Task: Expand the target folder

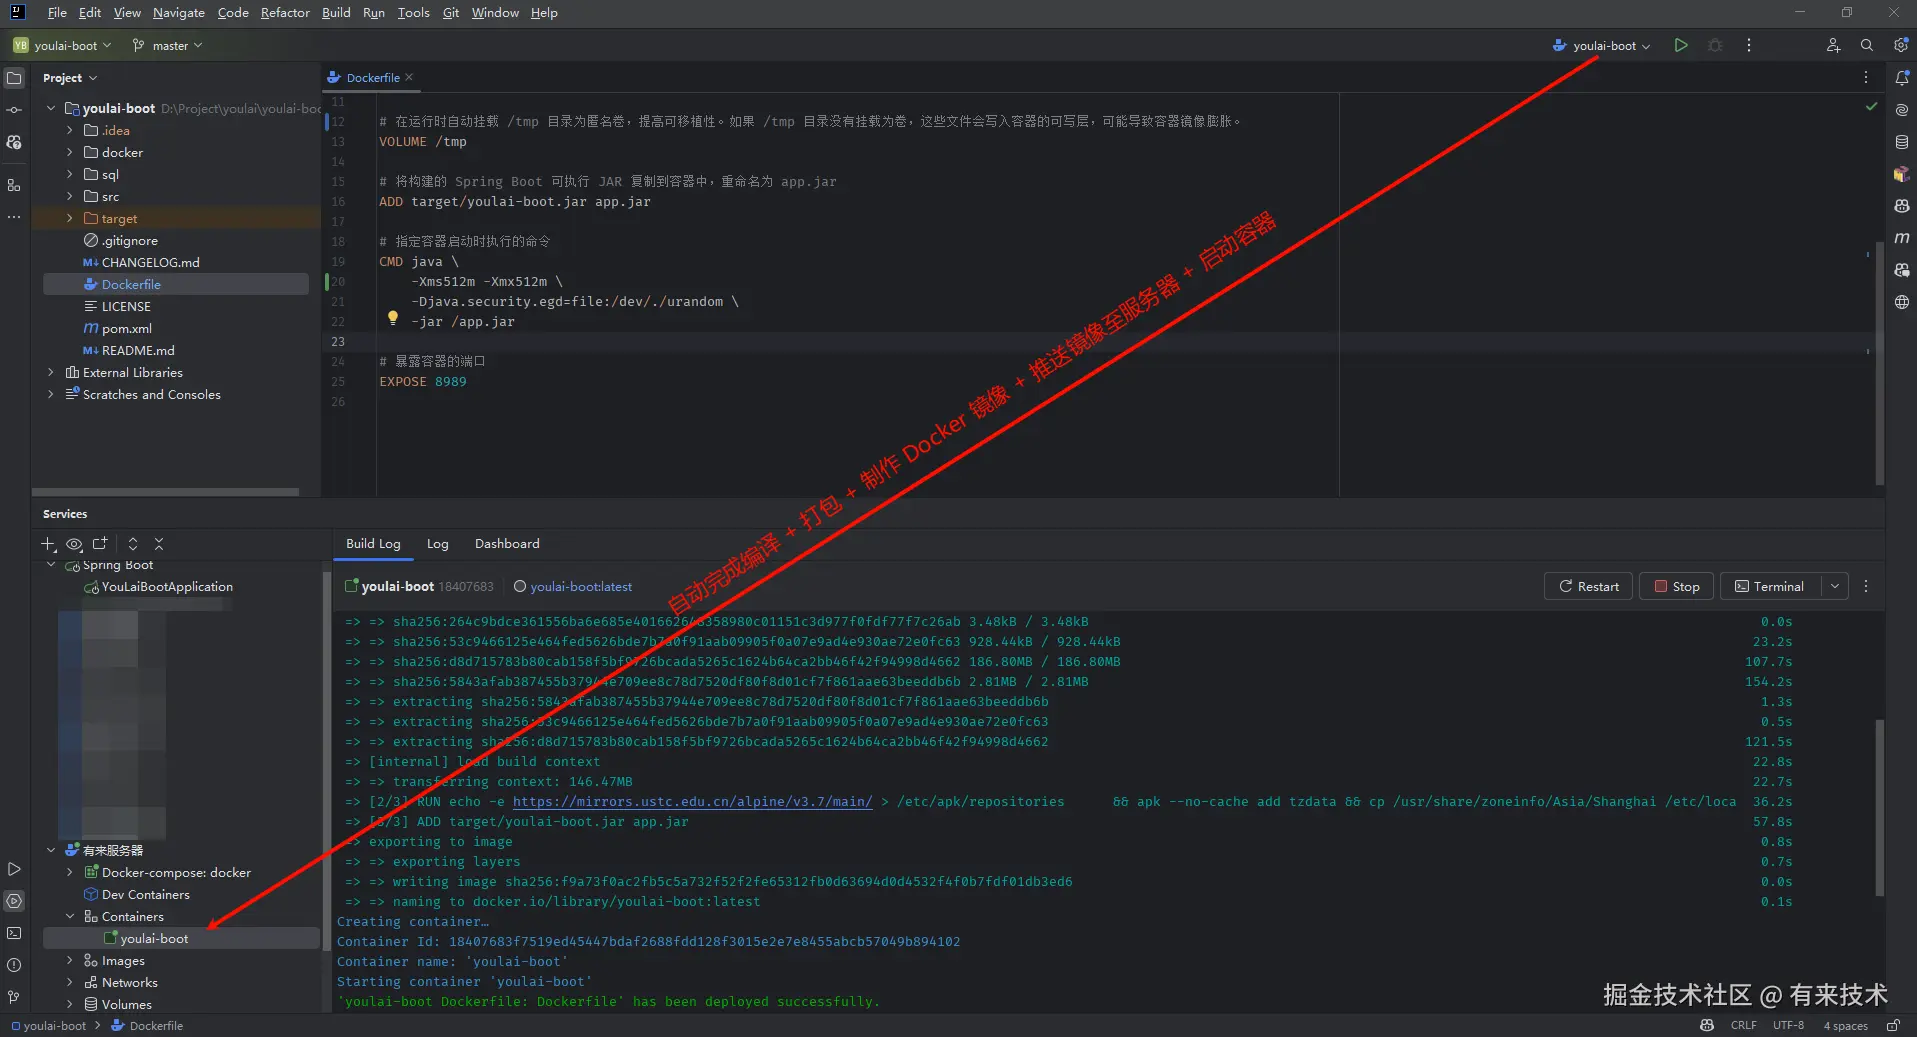Action: coord(69,218)
